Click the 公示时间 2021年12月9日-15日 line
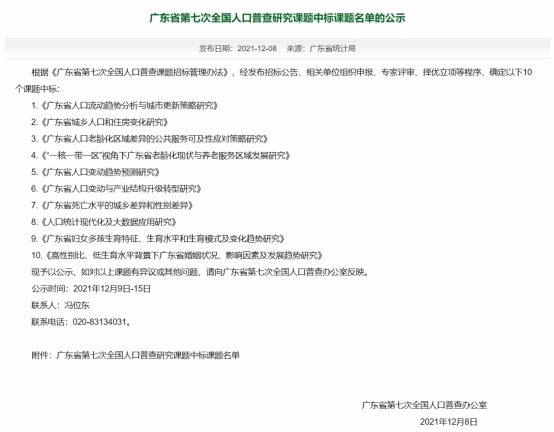Viewport: 554px width, 432px height. pyautogui.click(x=91, y=289)
